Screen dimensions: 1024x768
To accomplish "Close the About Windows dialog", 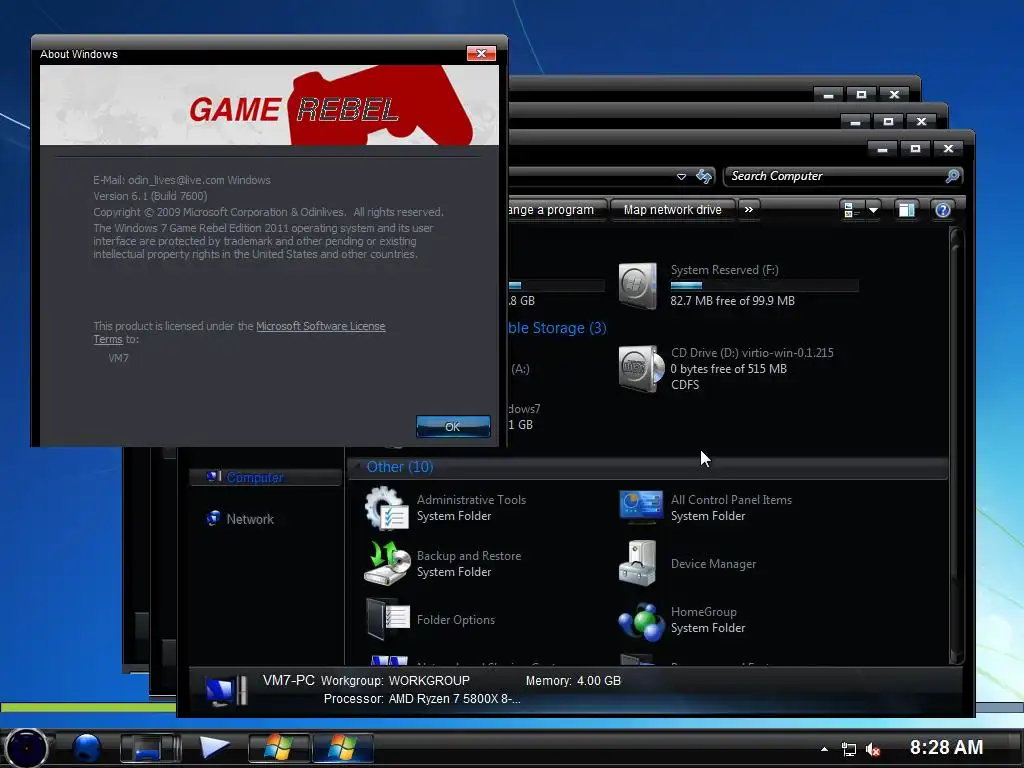I will tap(481, 54).
